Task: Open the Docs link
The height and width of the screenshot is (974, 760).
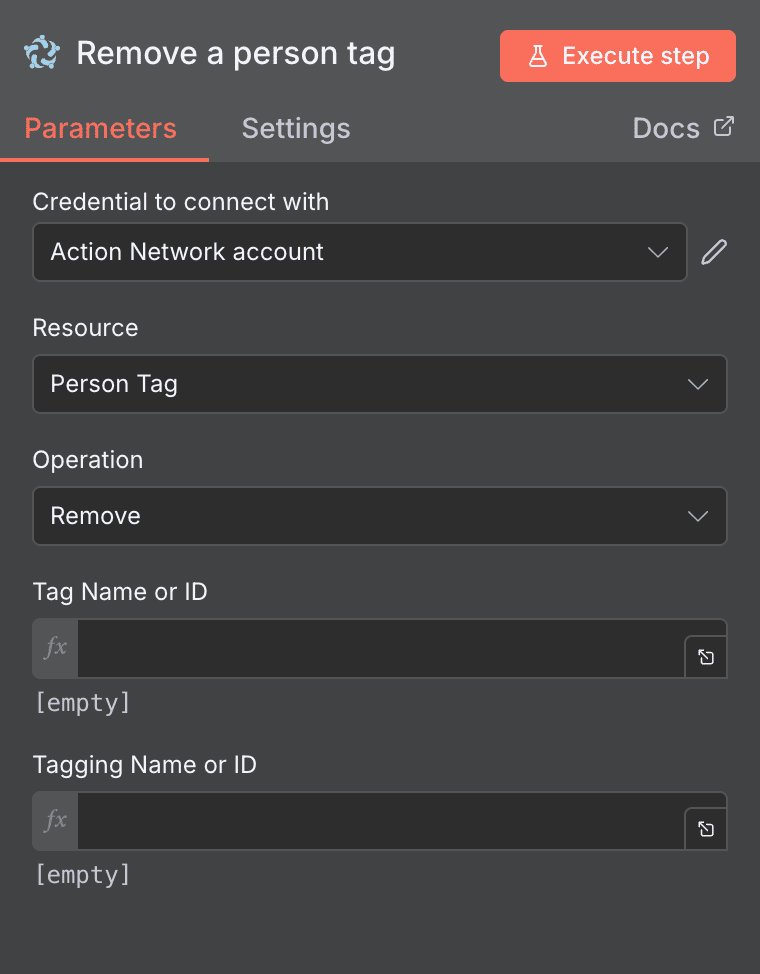Action: (x=666, y=127)
